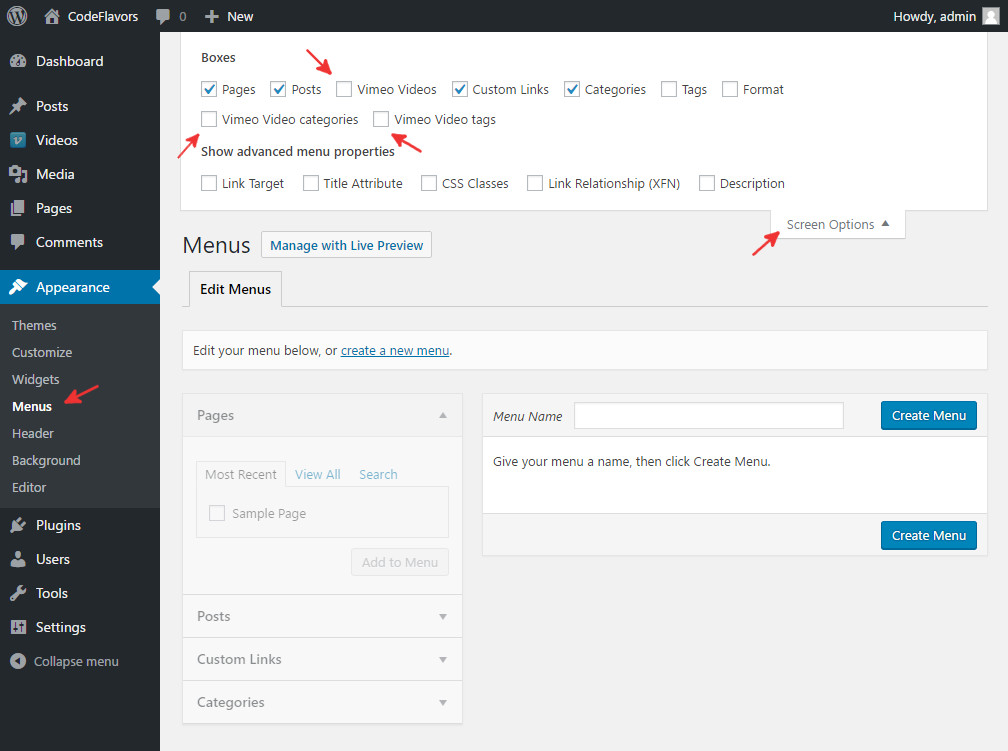The image size is (1008, 751).
Task: Switch to Search pages tab
Action: (378, 475)
